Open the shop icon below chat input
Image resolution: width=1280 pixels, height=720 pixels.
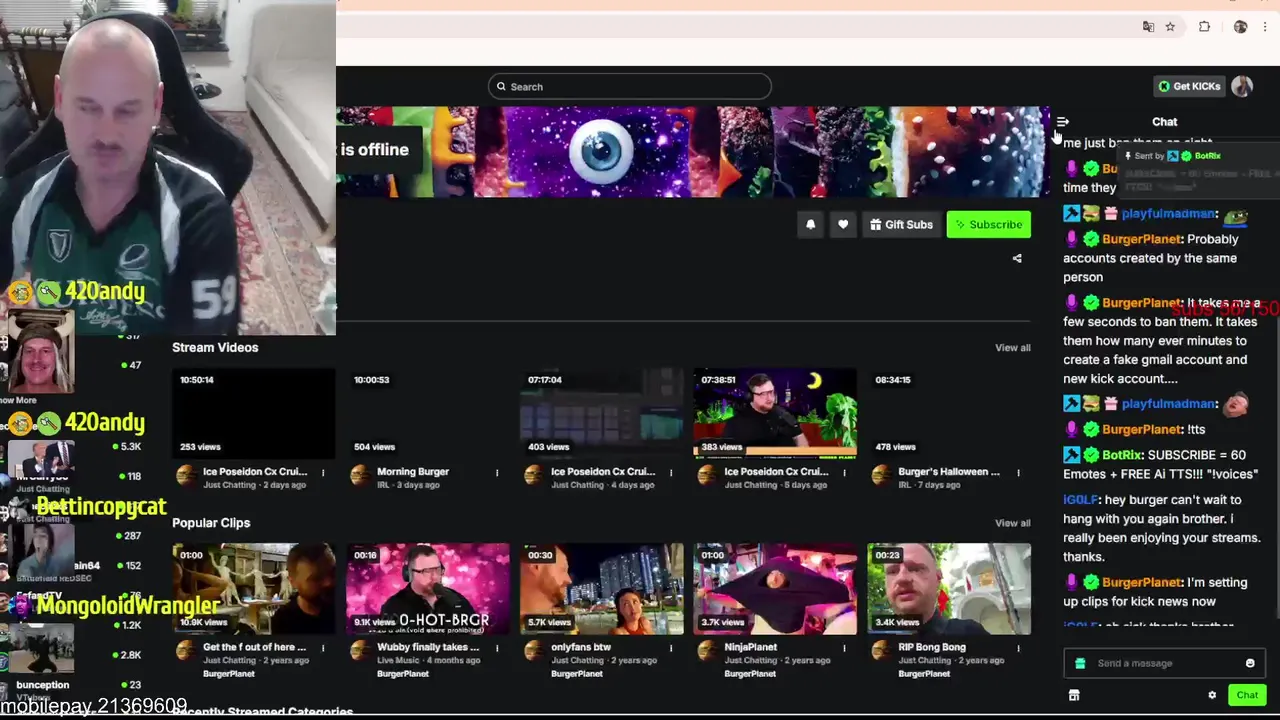point(1074,696)
